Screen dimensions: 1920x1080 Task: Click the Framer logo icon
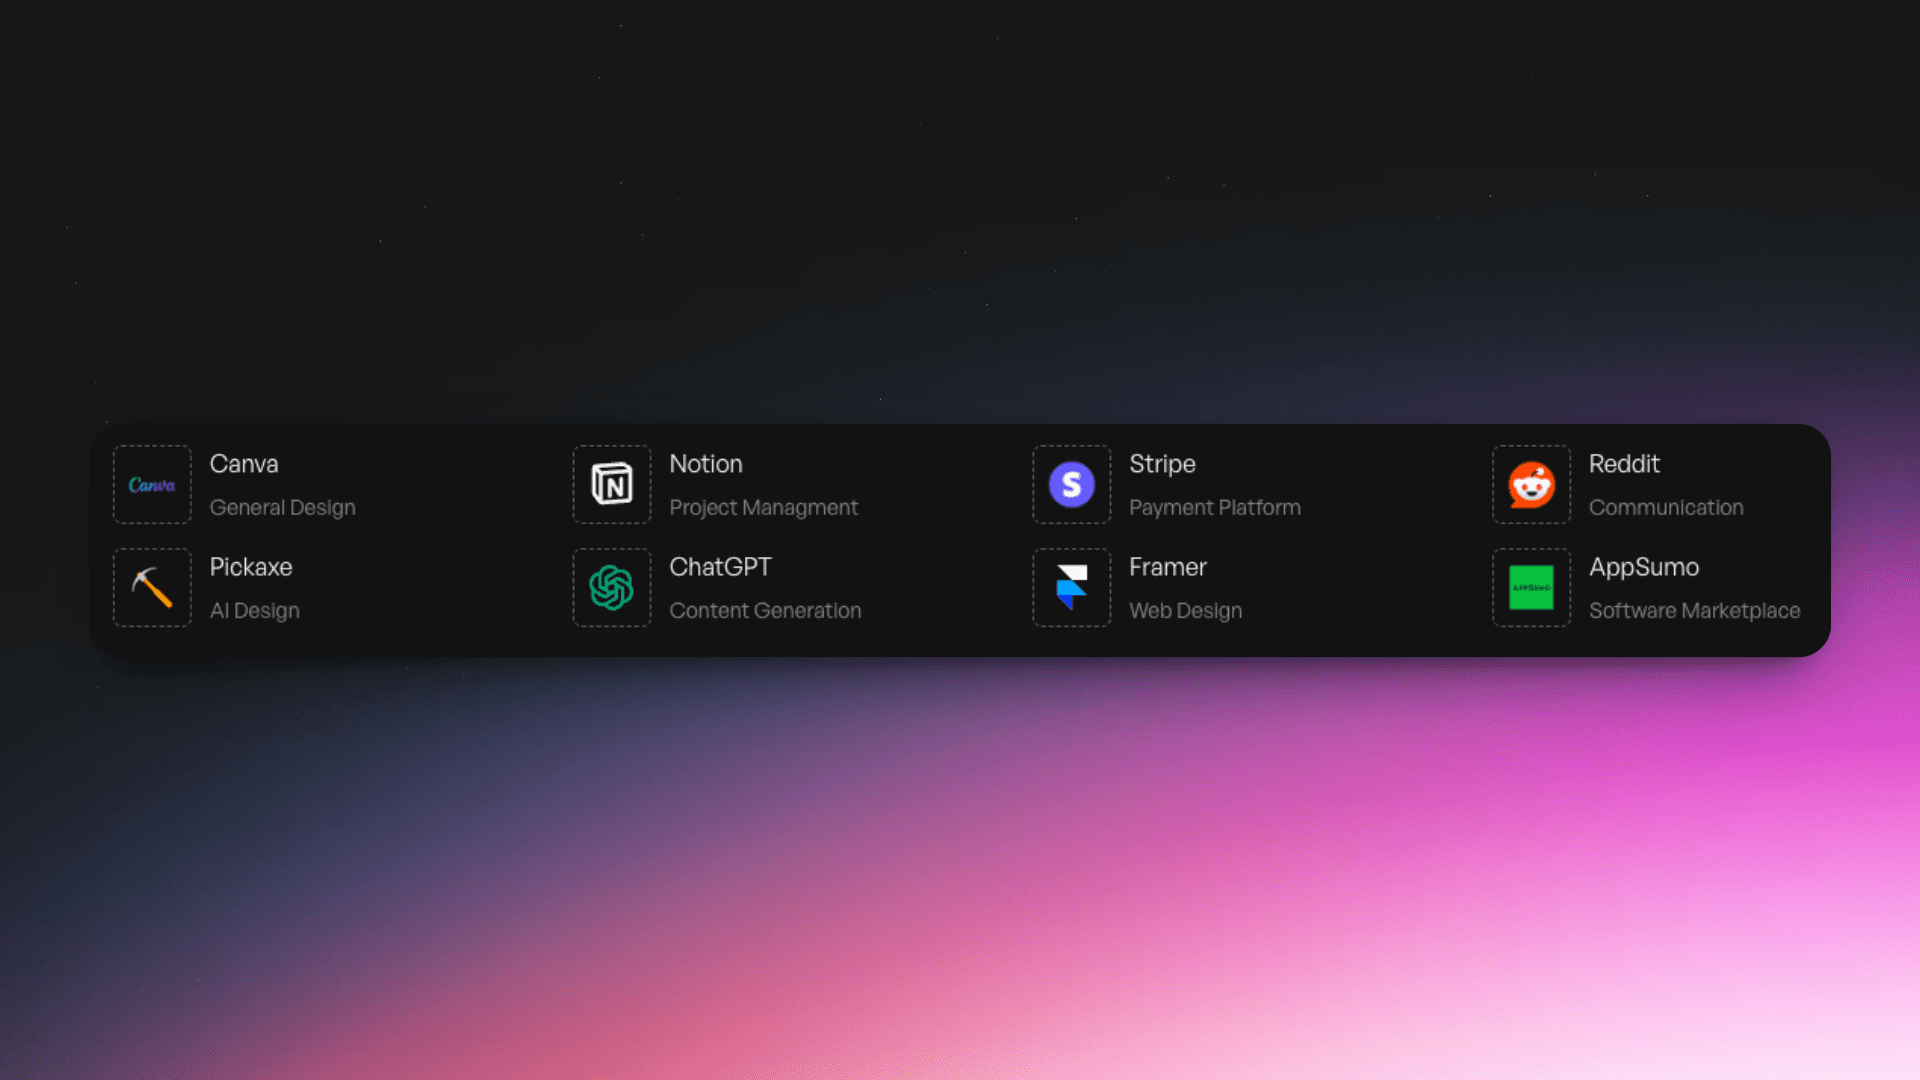pyautogui.click(x=1072, y=588)
